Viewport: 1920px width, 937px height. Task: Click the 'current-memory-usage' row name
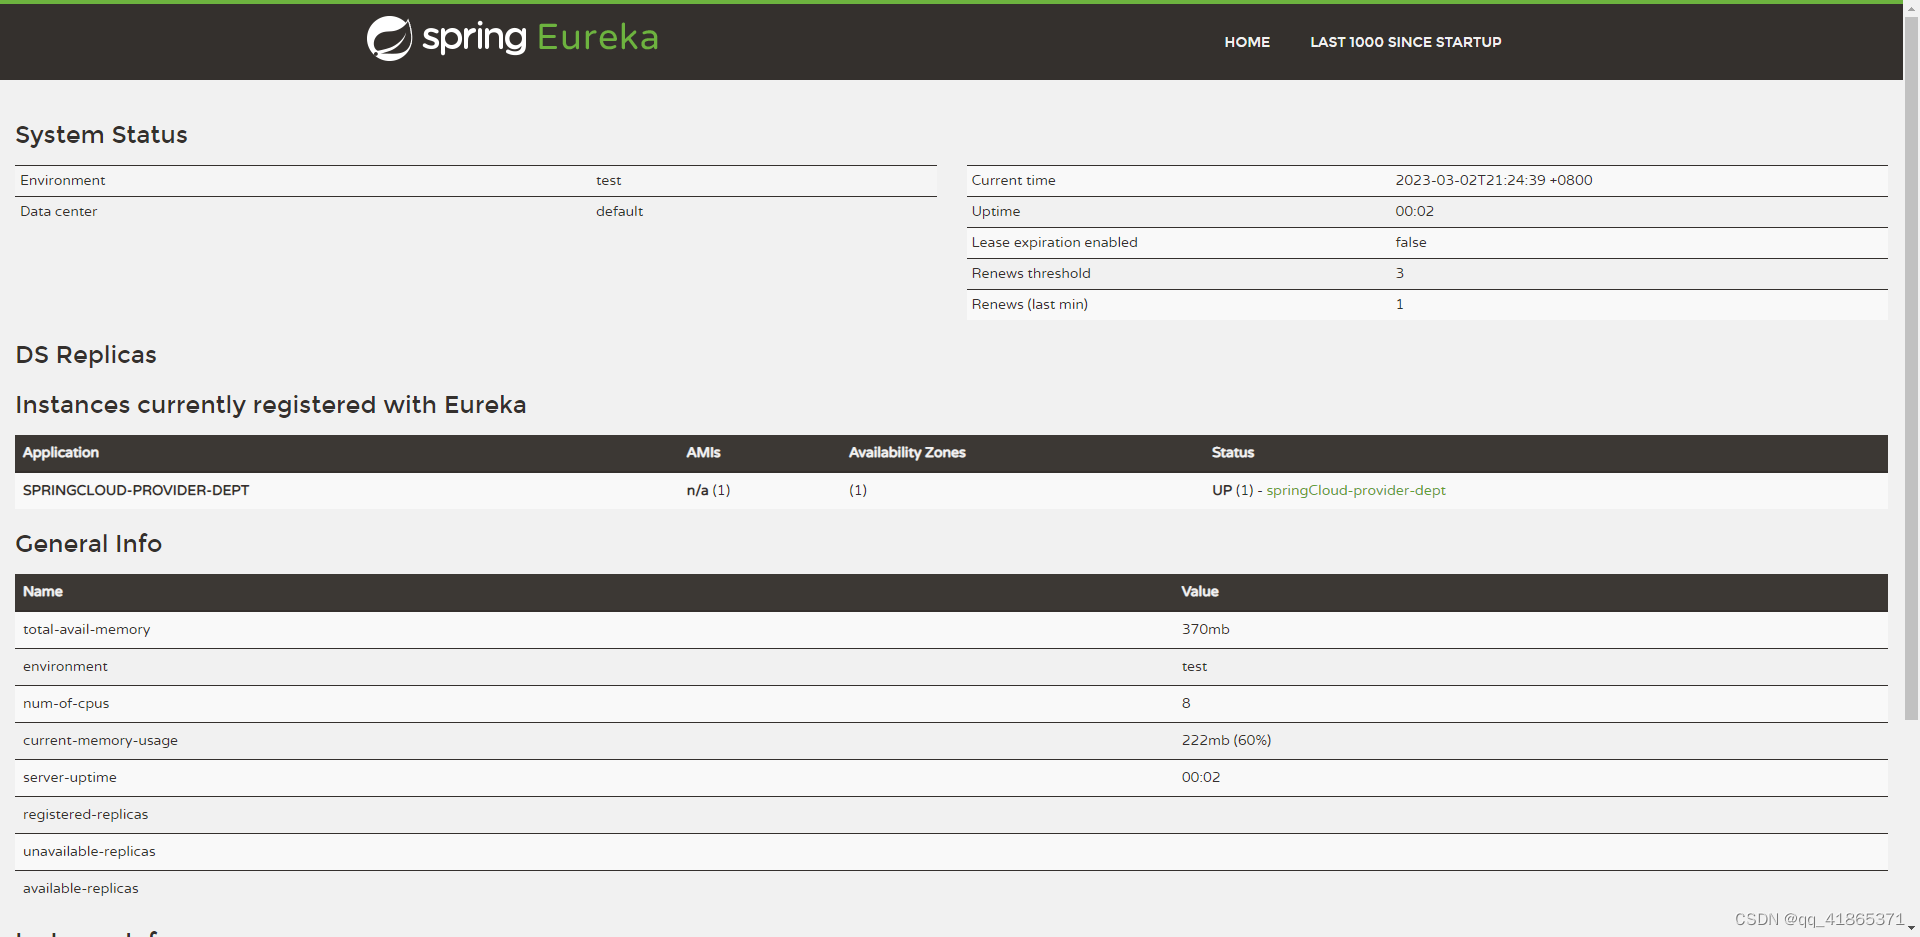coord(100,740)
